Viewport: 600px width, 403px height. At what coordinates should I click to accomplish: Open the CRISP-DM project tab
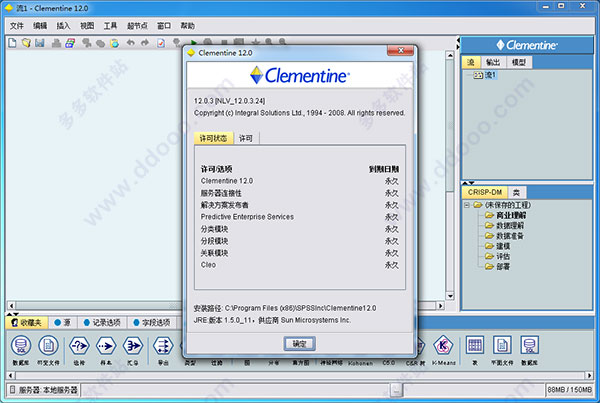485,192
